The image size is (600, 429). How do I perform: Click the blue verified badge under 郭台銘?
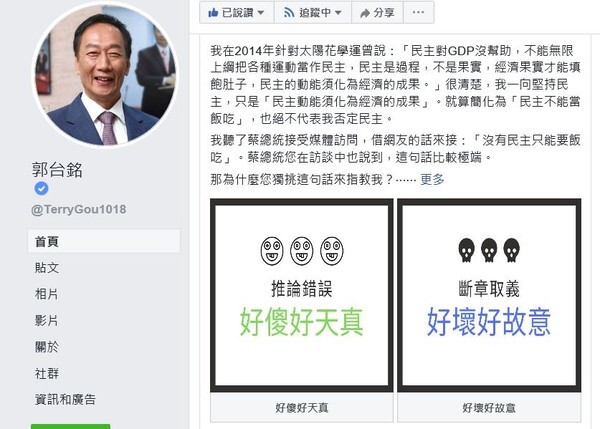coord(41,188)
